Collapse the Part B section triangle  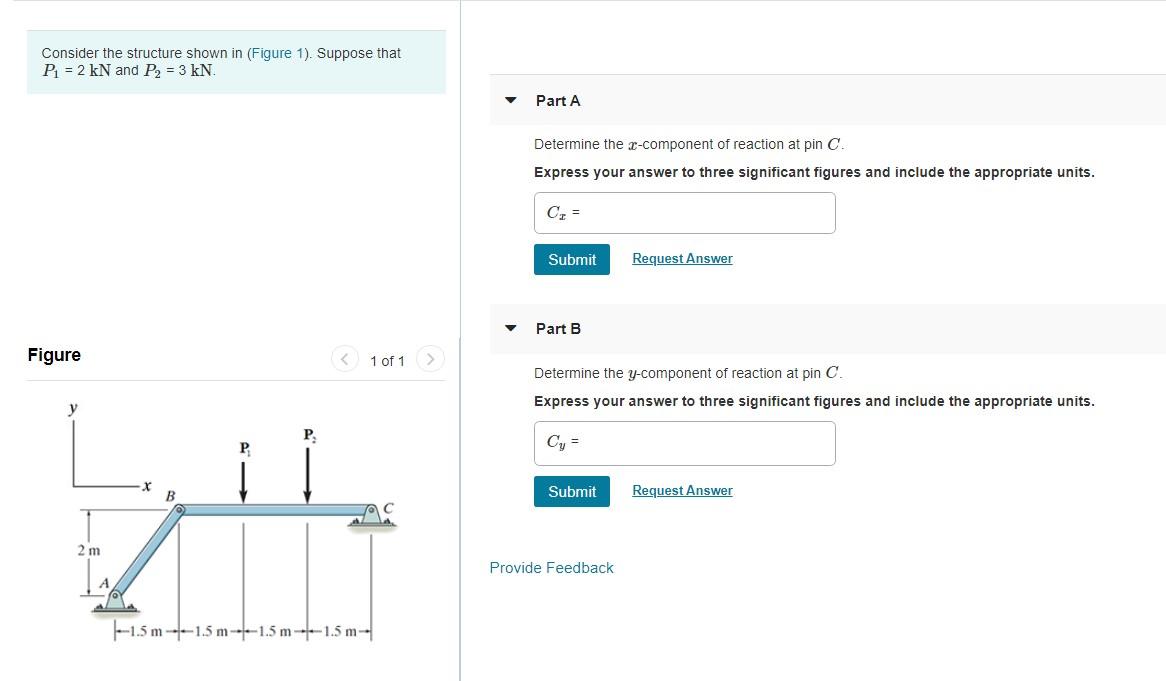coord(511,329)
